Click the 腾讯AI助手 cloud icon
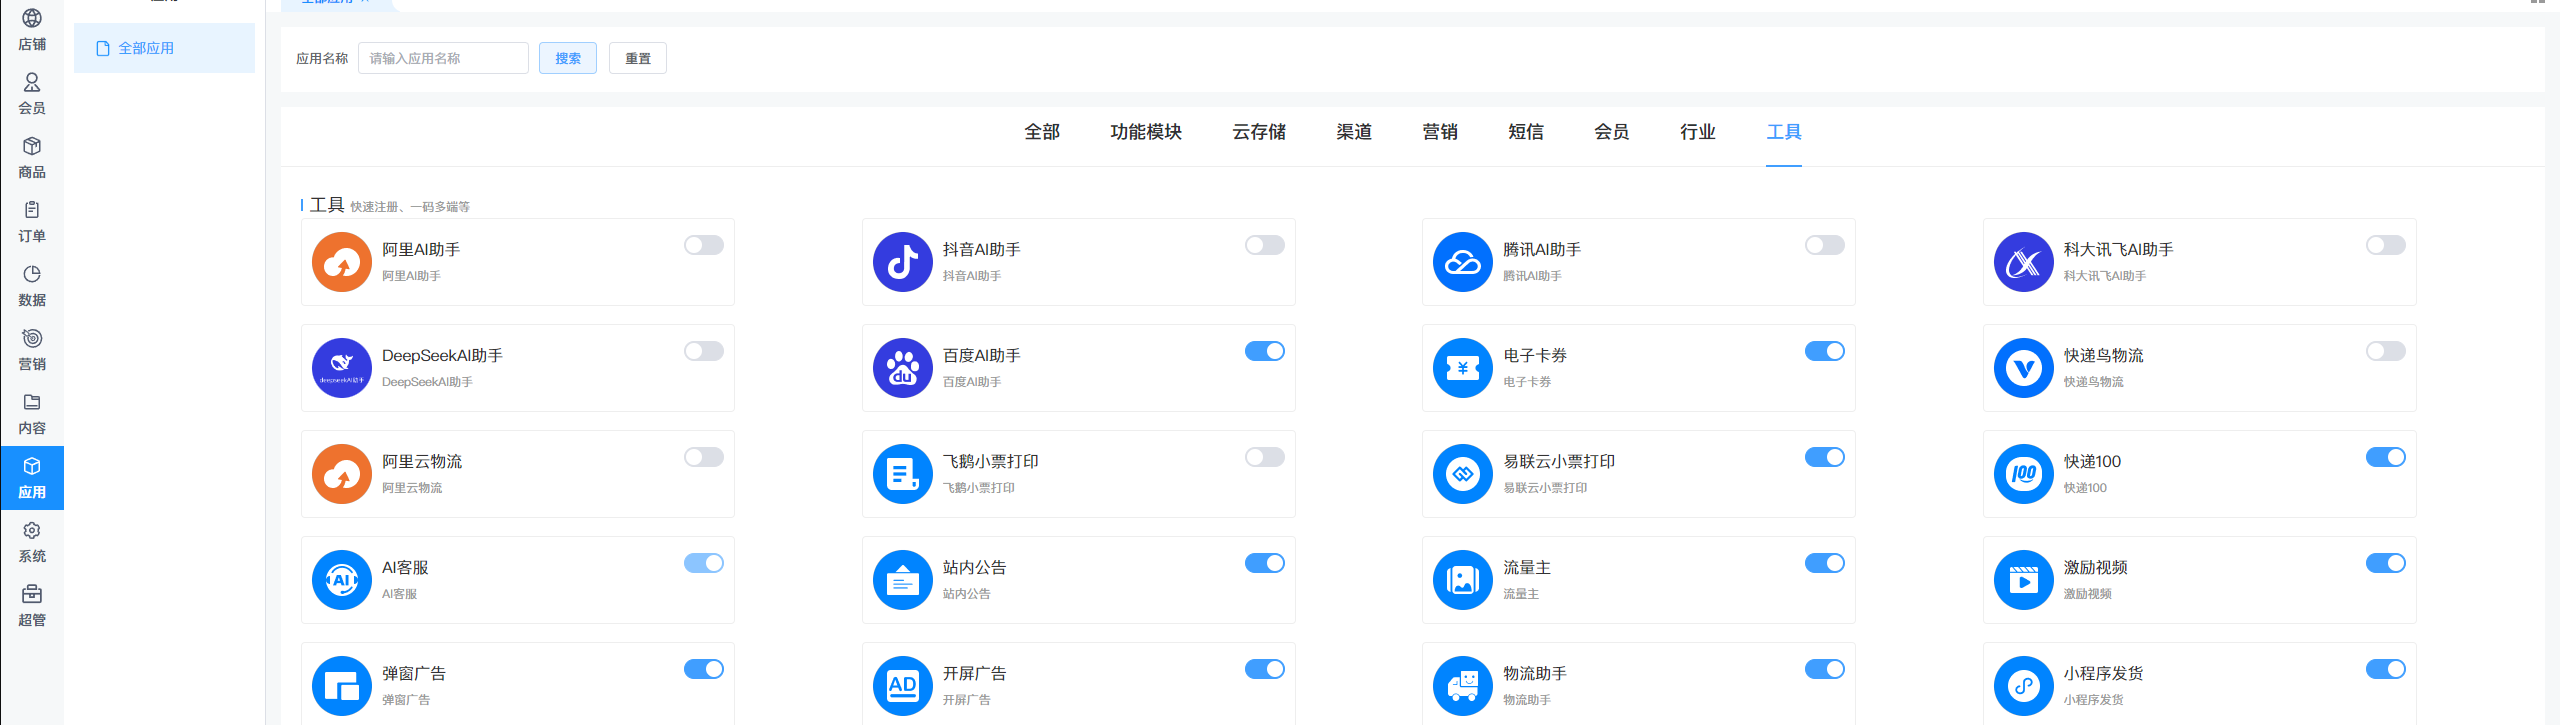This screenshot has width=2560, height=725. tap(1463, 262)
